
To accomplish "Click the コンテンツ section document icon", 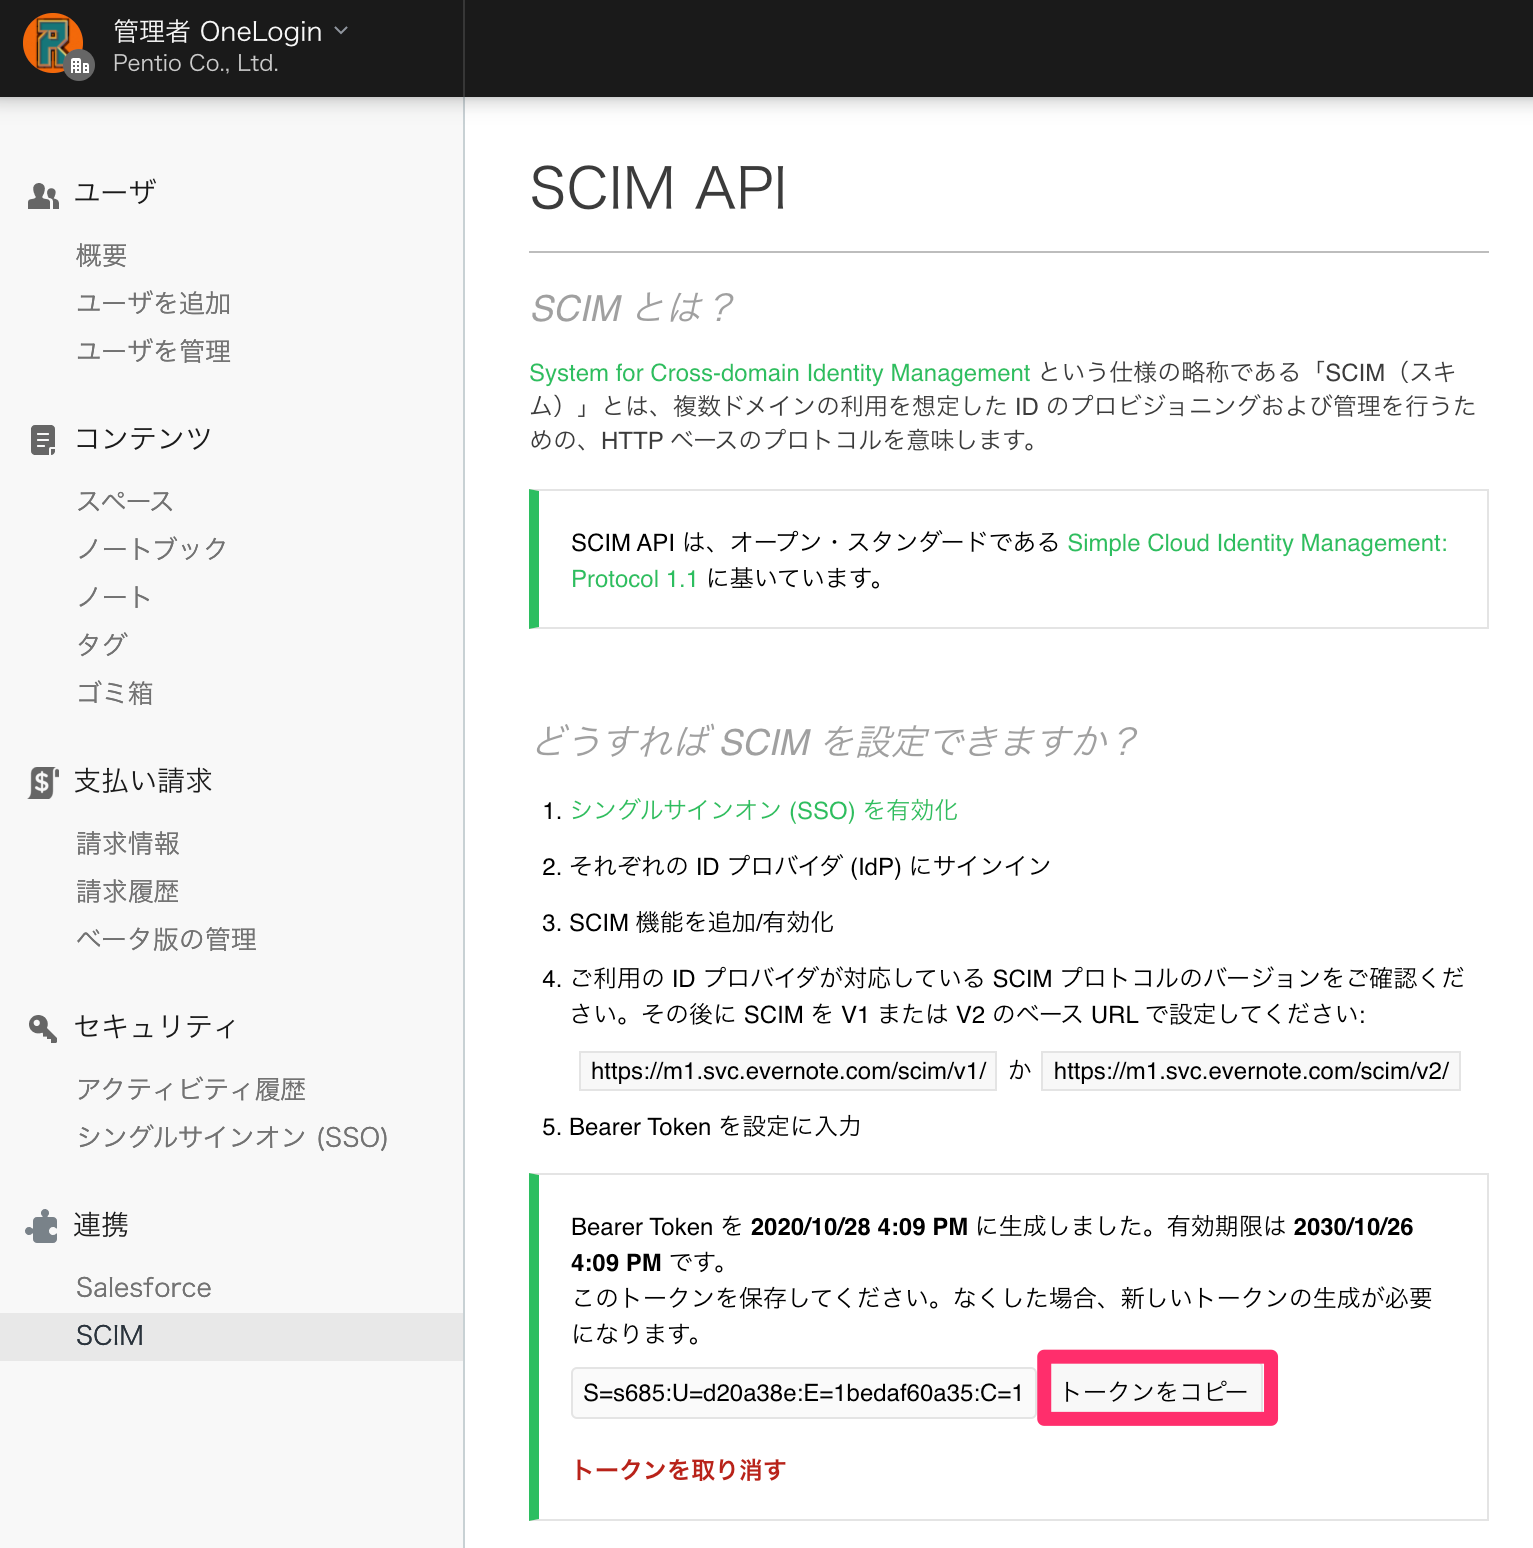I will [x=43, y=440].
